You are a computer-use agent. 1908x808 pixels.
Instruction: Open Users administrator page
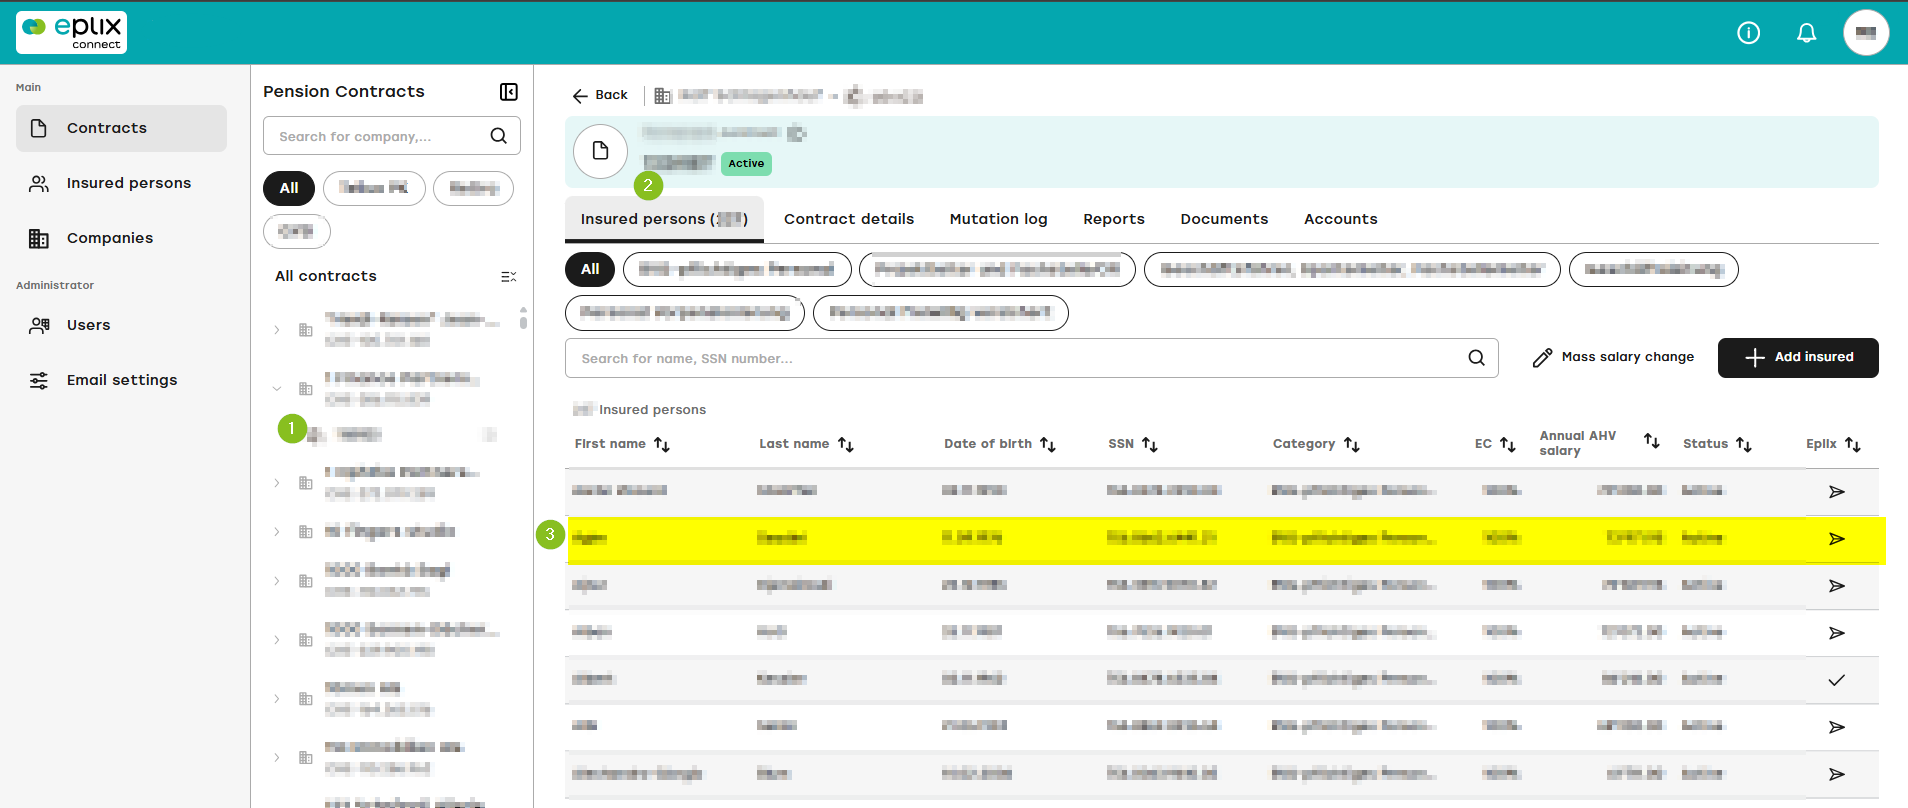[x=121, y=325]
